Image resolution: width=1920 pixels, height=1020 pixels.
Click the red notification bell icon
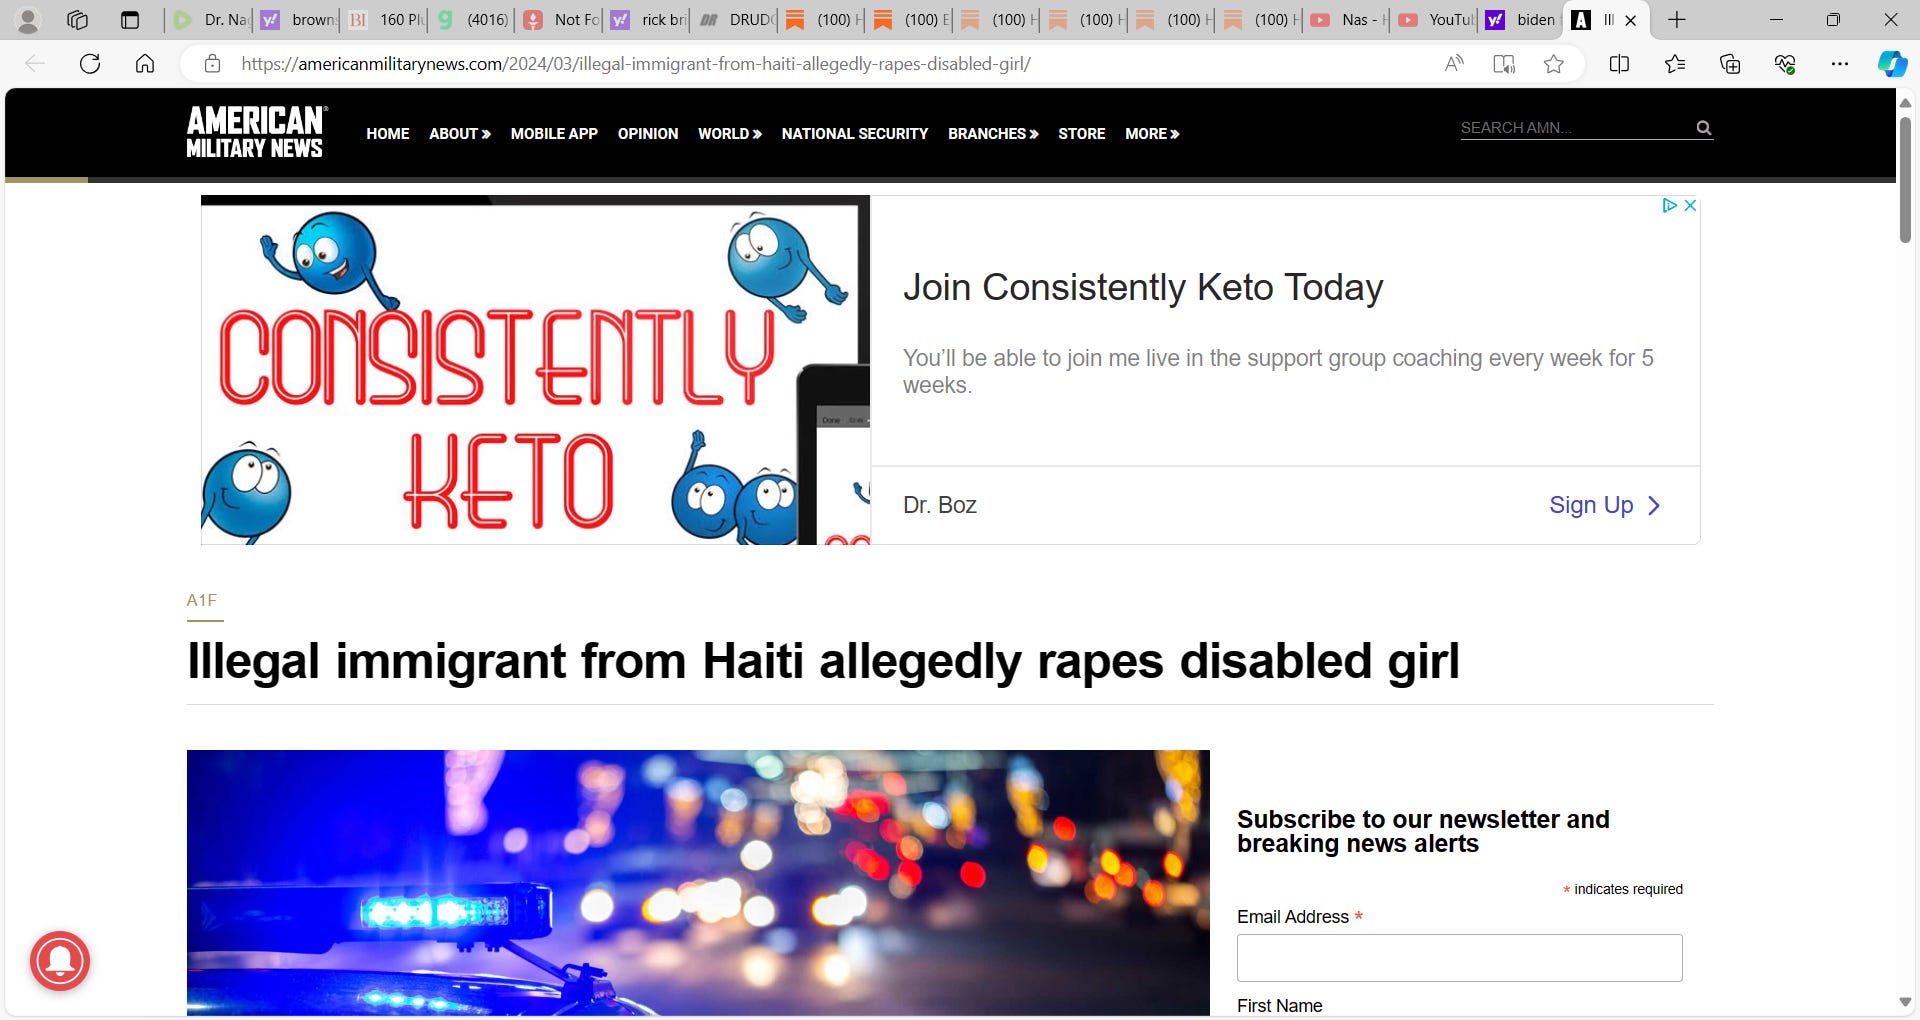coord(60,961)
